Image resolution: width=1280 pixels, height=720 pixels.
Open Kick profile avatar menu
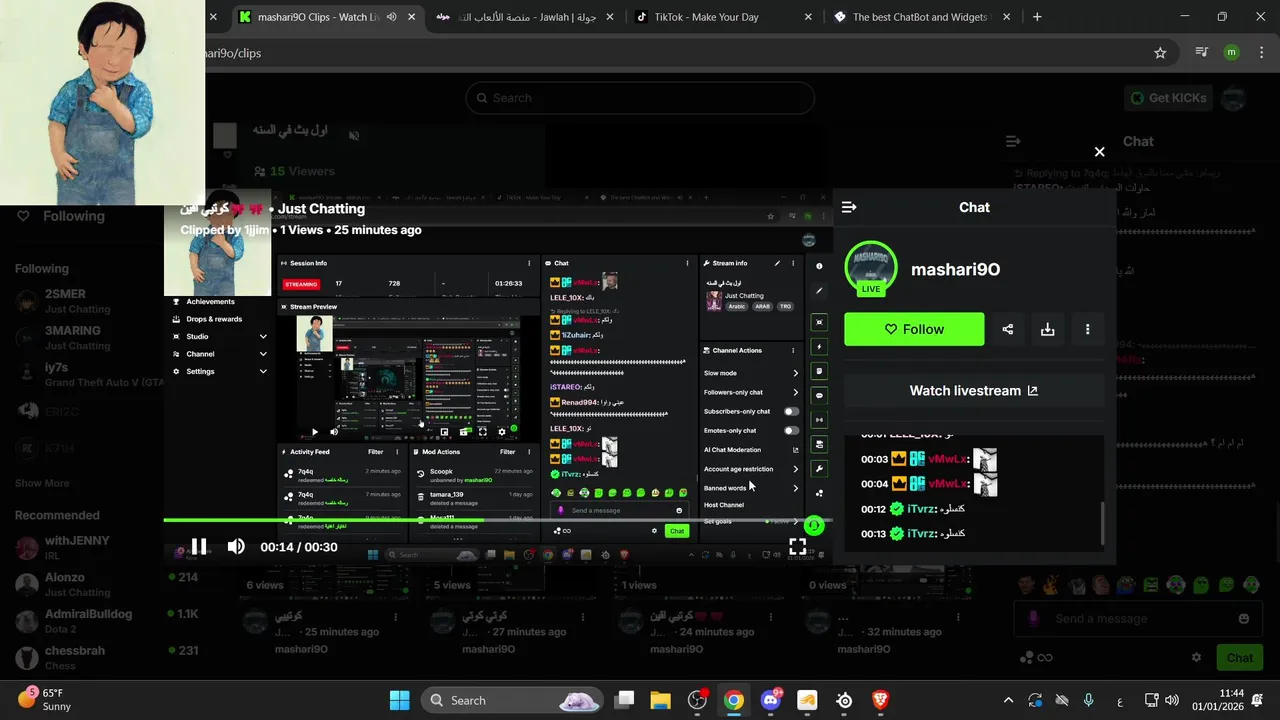(1234, 98)
